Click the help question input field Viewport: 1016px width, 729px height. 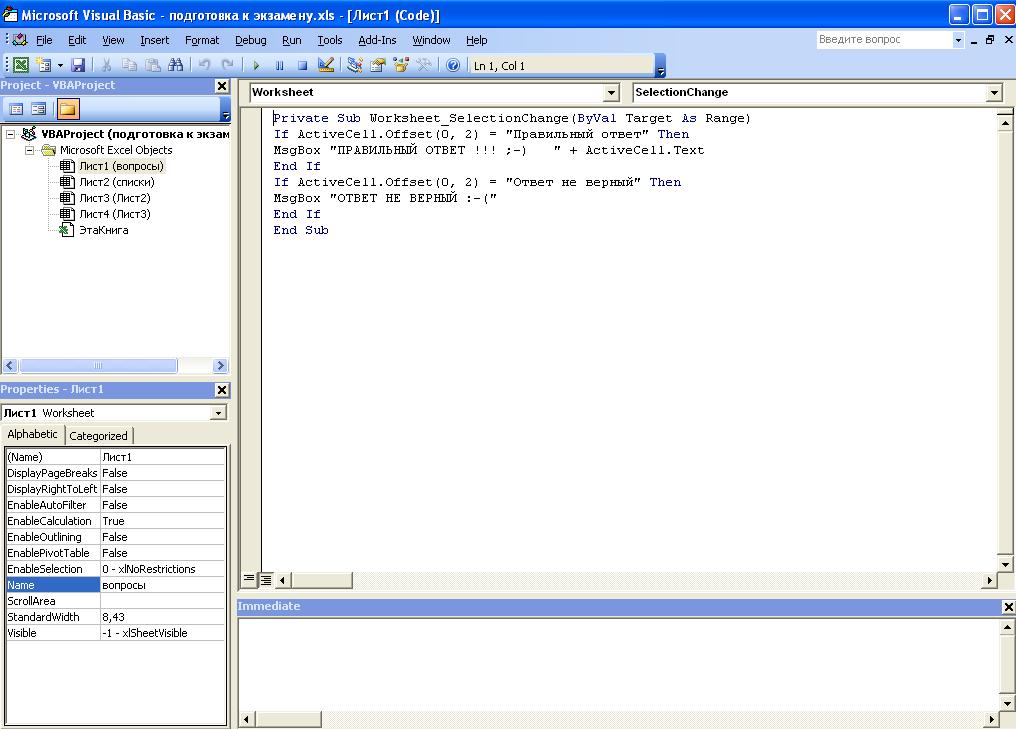click(882, 40)
